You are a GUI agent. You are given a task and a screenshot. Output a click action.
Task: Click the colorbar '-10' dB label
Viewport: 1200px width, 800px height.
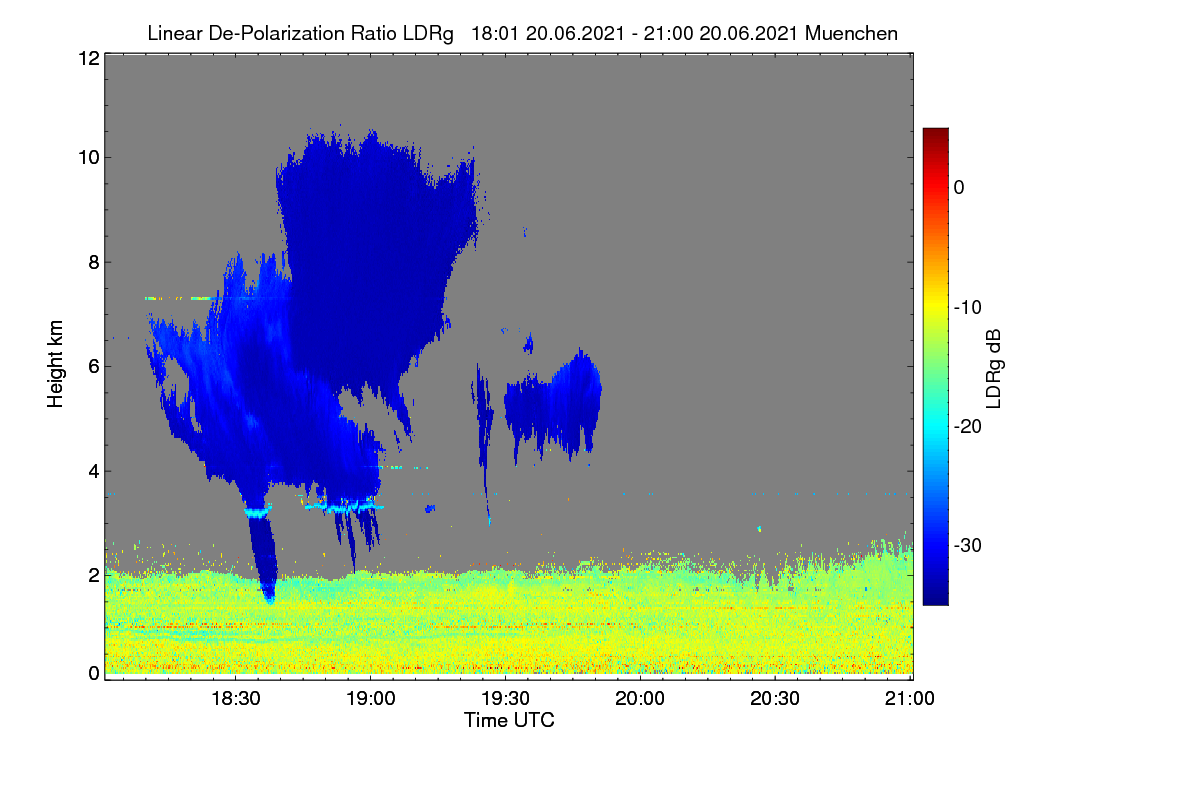click(x=967, y=307)
